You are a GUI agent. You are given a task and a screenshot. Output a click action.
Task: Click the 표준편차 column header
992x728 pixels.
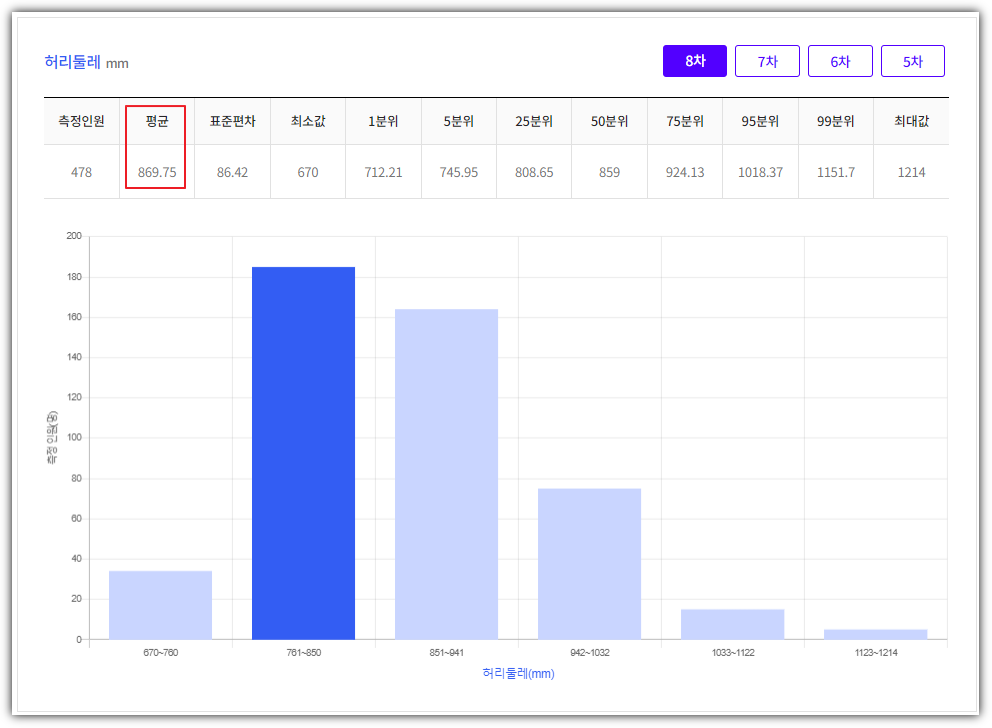point(232,121)
